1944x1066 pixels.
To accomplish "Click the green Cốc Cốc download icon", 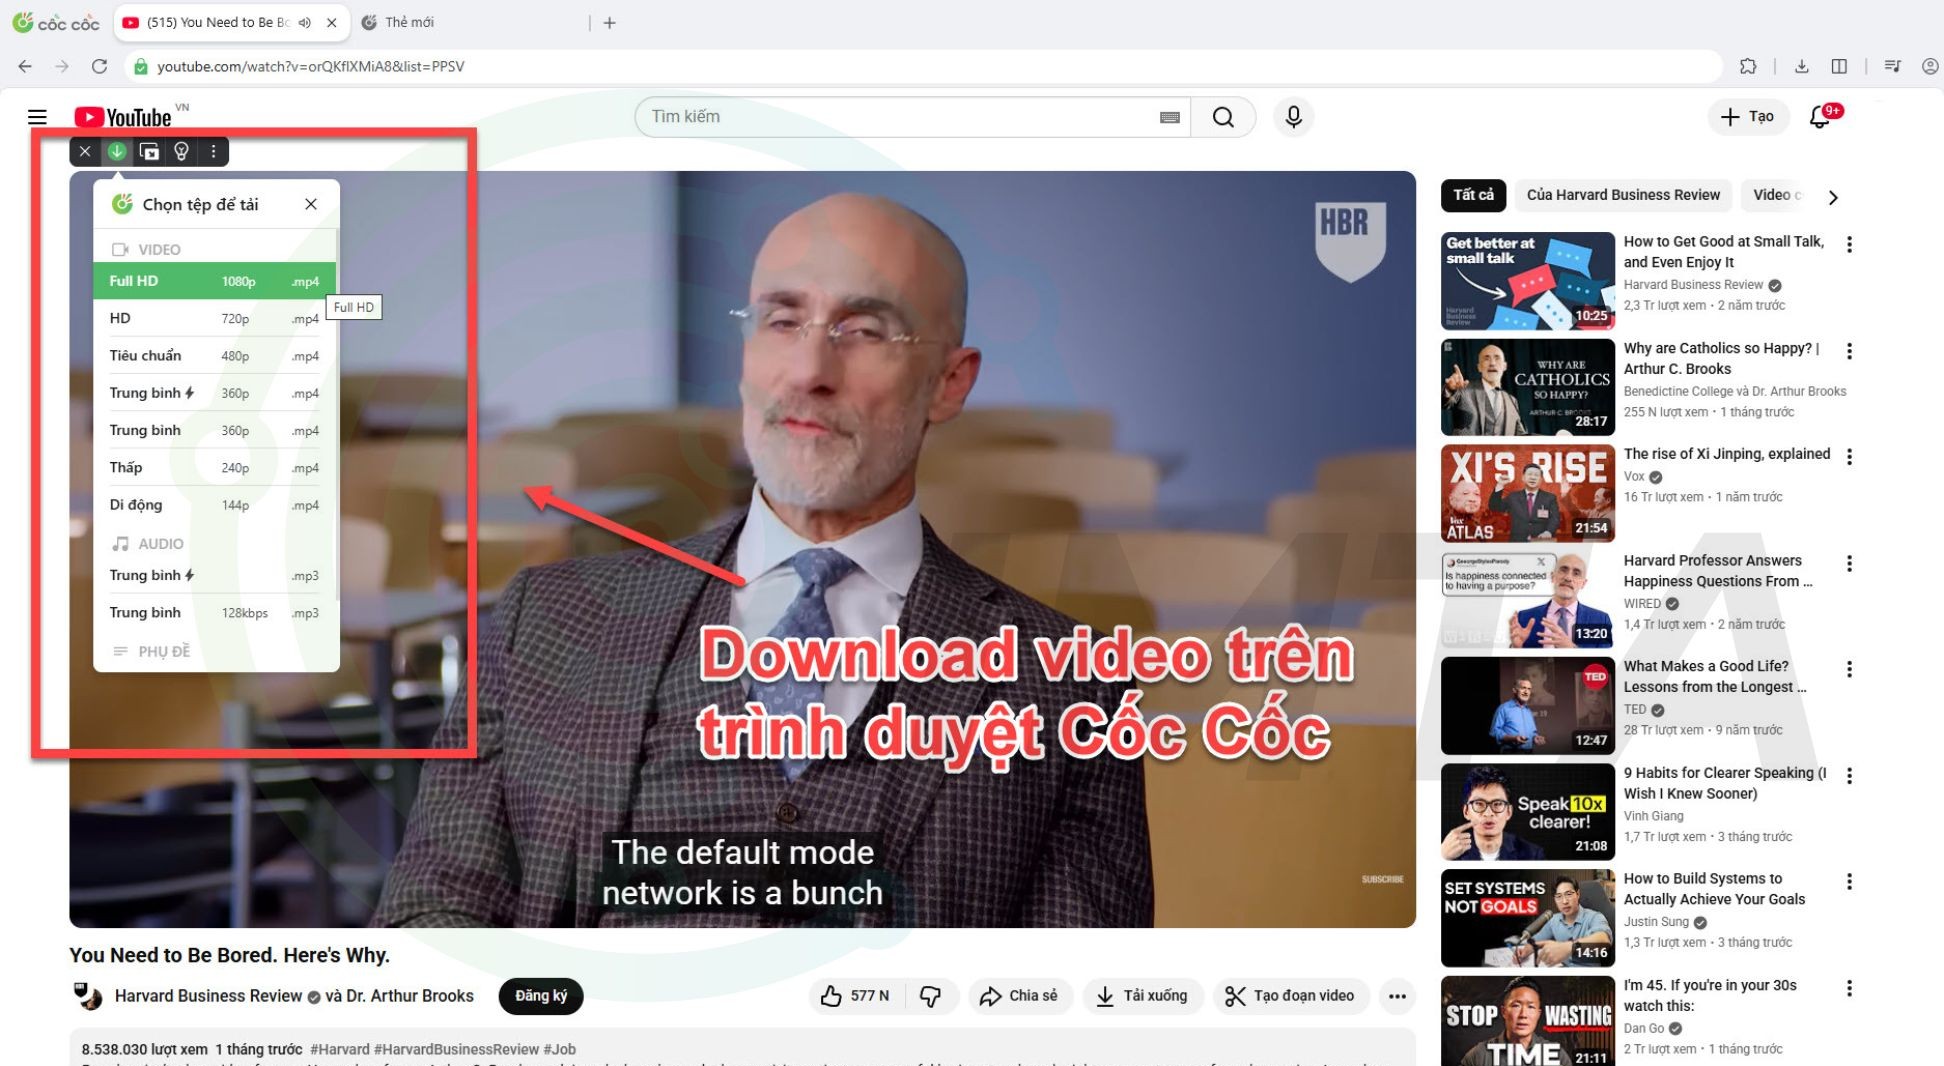I will click(117, 151).
